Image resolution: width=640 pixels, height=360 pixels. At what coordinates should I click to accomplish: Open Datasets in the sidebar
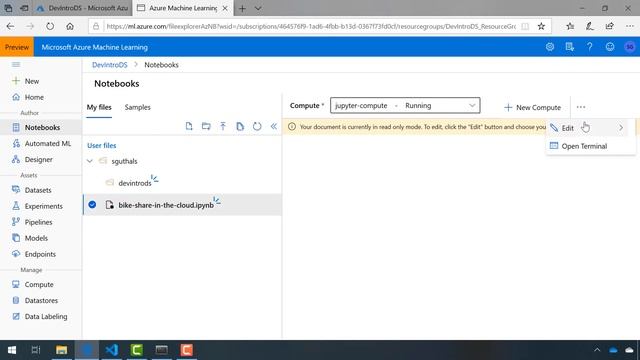pyautogui.click(x=31, y=190)
